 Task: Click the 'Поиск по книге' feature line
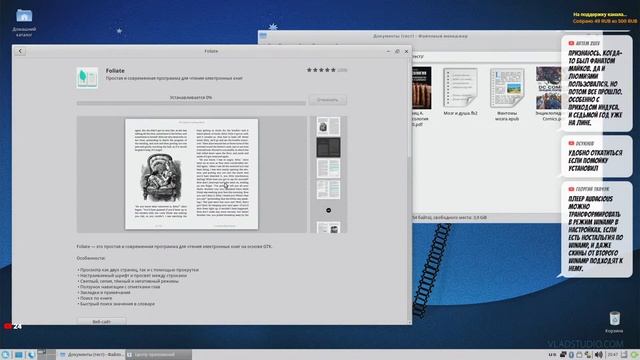tap(96, 298)
